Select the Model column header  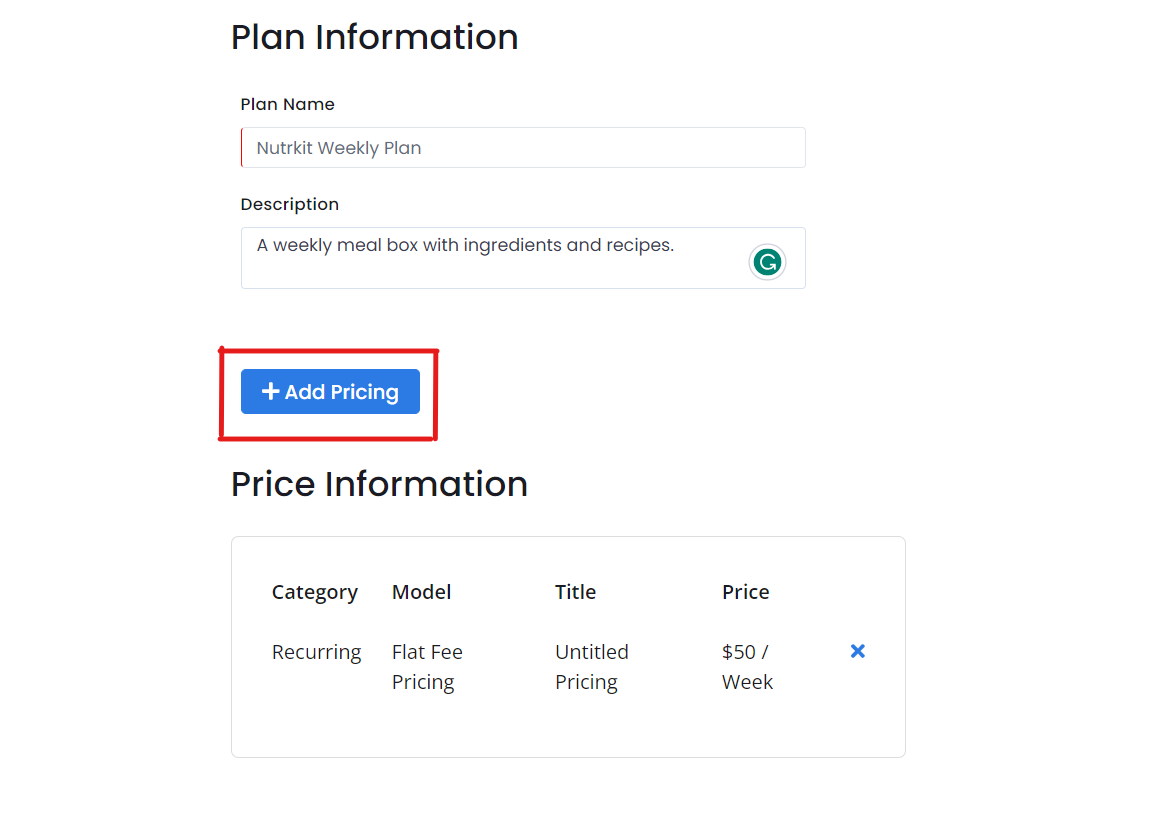click(x=421, y=592)
